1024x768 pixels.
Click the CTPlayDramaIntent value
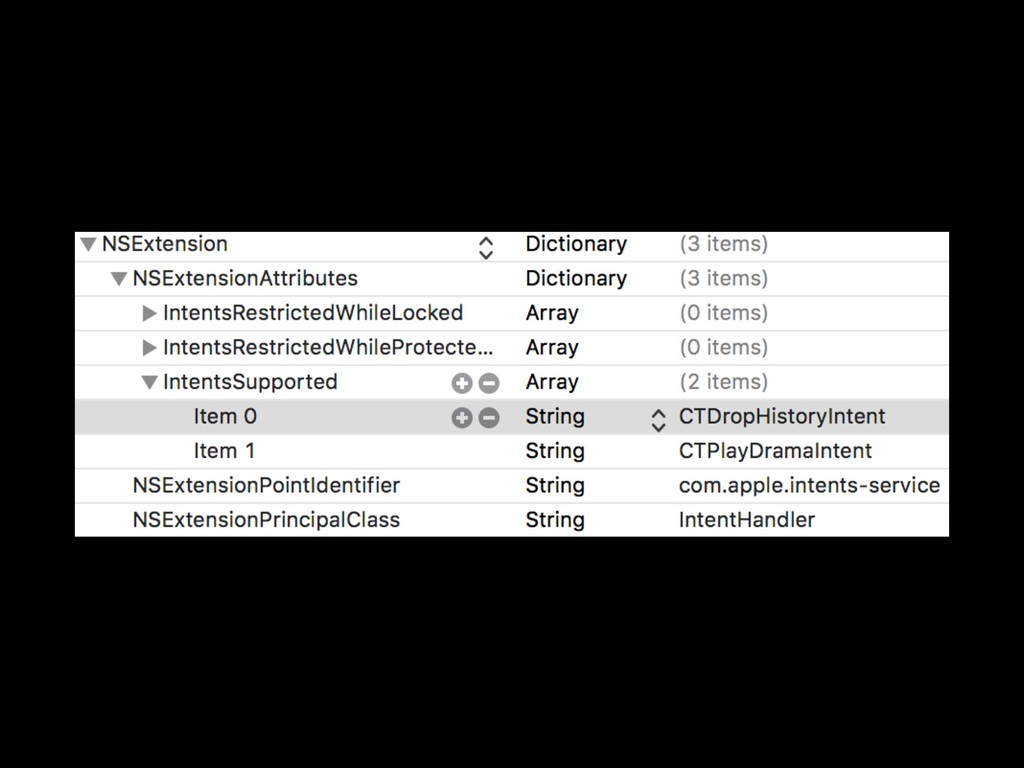click(x=775, y=451)
